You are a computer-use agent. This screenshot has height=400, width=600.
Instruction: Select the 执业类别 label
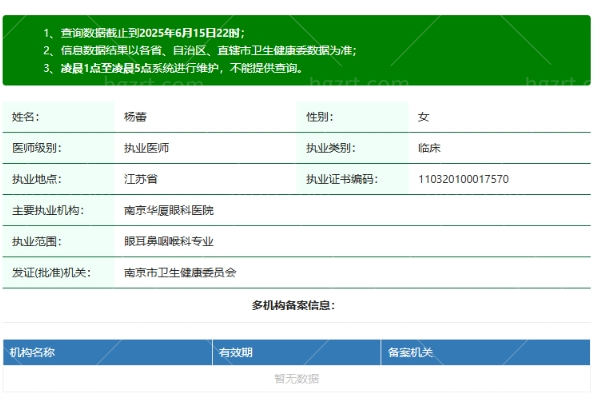click(331, 148)
